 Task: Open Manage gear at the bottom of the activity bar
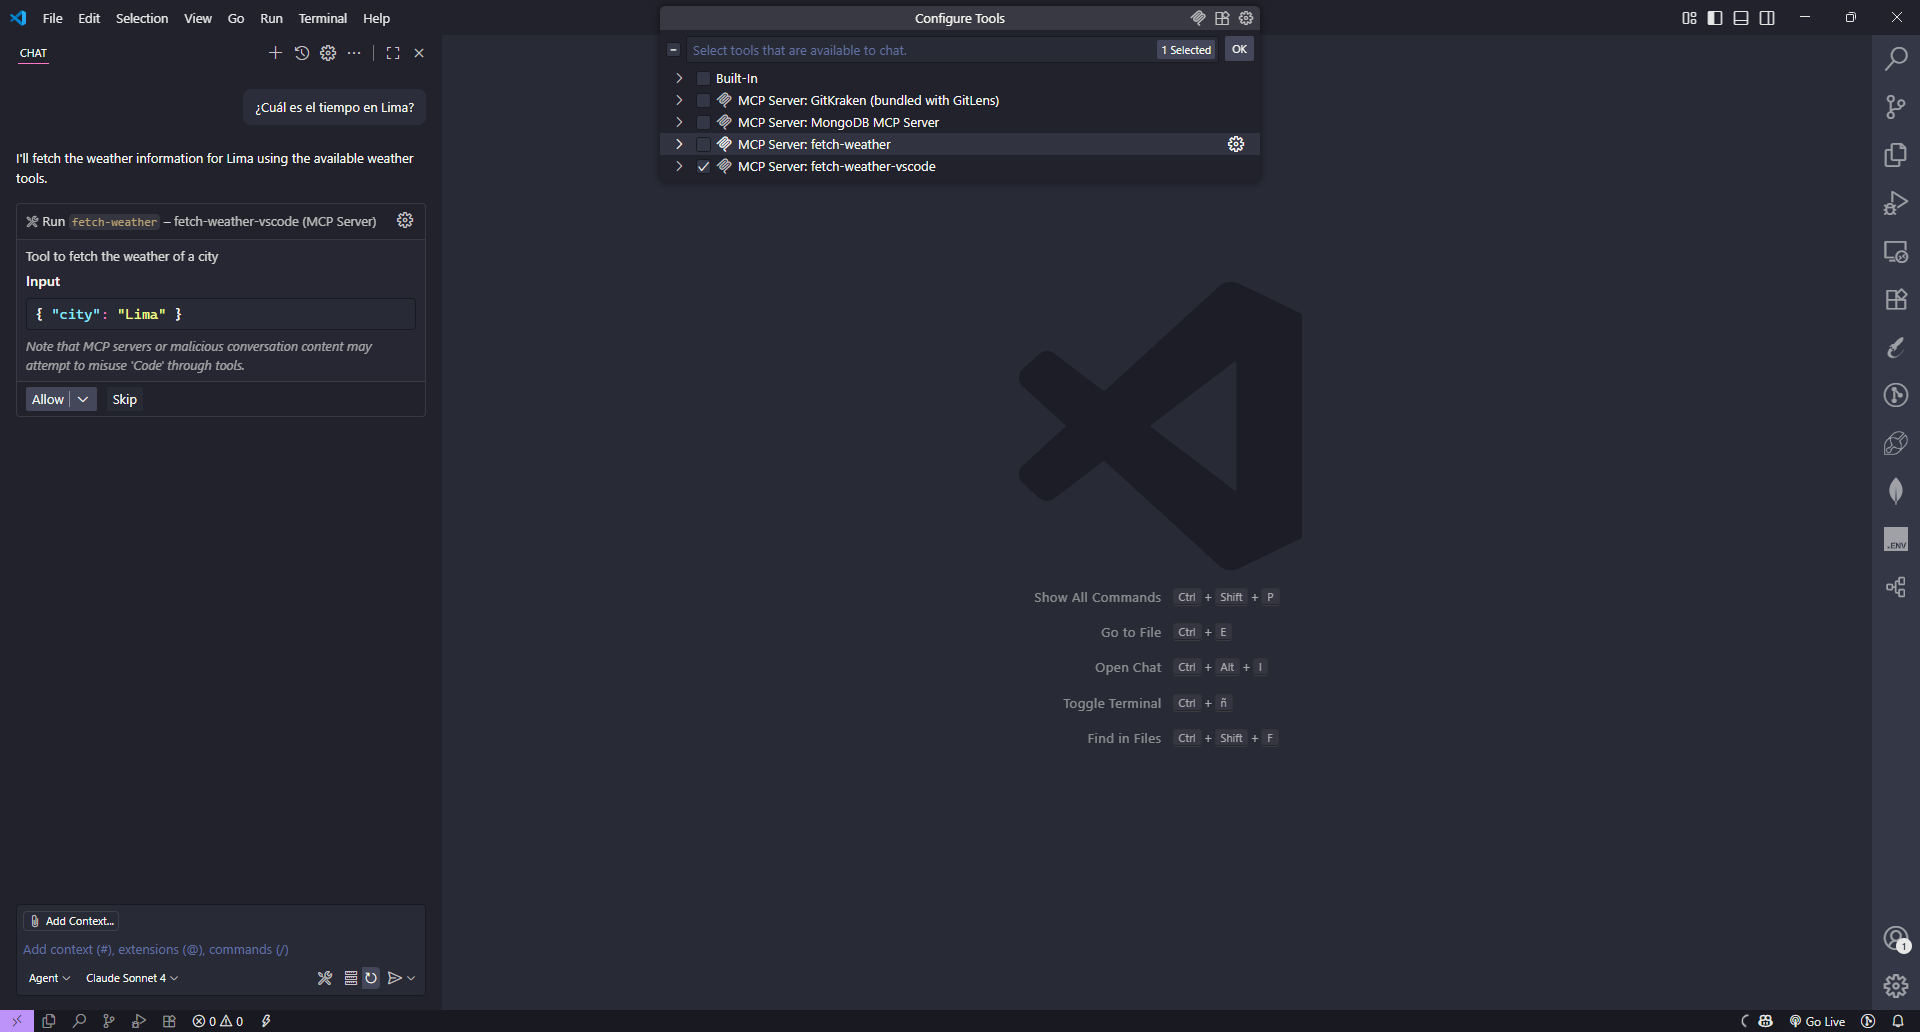tap(1896, 986)
